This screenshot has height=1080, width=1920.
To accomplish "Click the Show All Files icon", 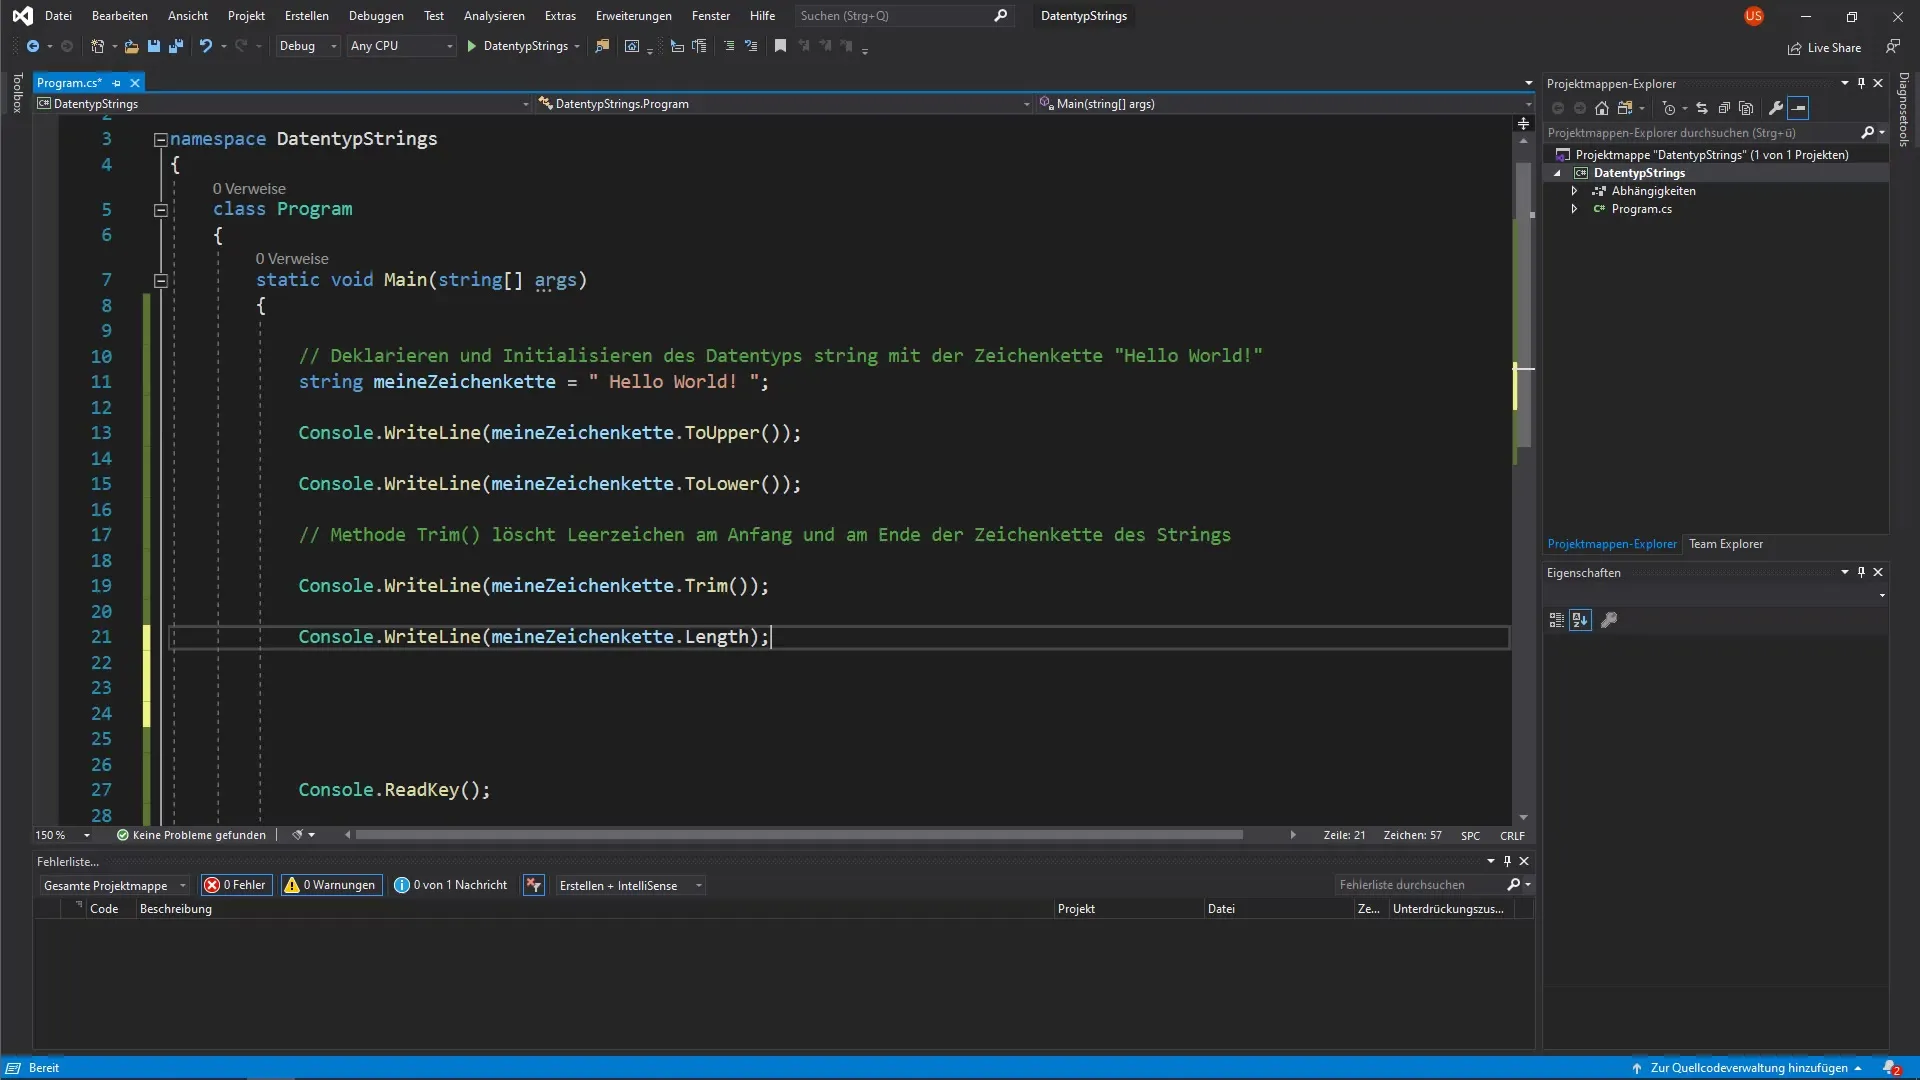I will [x=1746, y=108].
